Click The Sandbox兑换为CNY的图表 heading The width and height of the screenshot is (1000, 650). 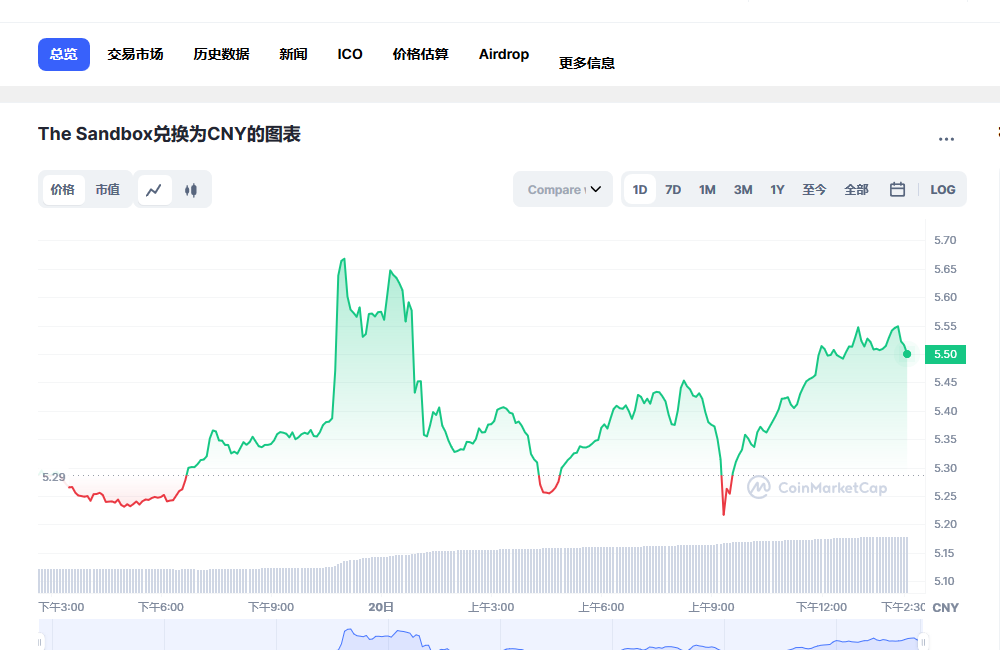pos(169,134)
